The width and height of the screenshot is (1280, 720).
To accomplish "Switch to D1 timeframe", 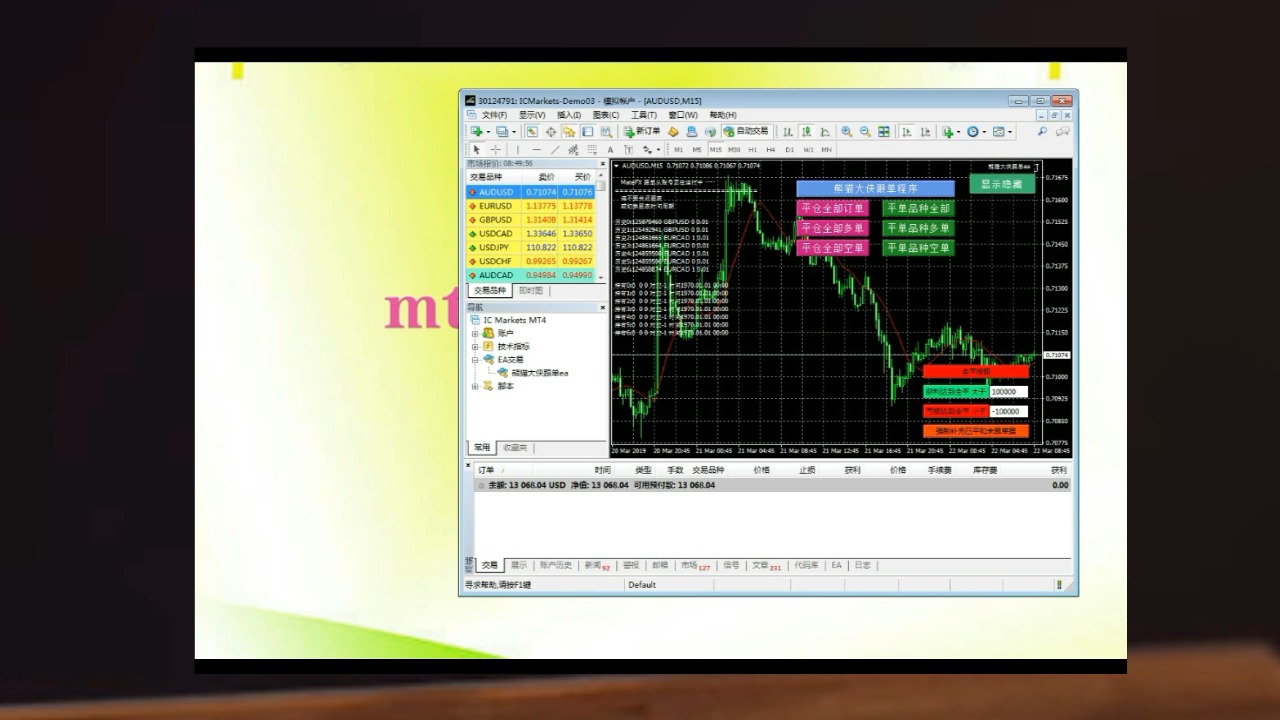I will click(x=789, y=150).
